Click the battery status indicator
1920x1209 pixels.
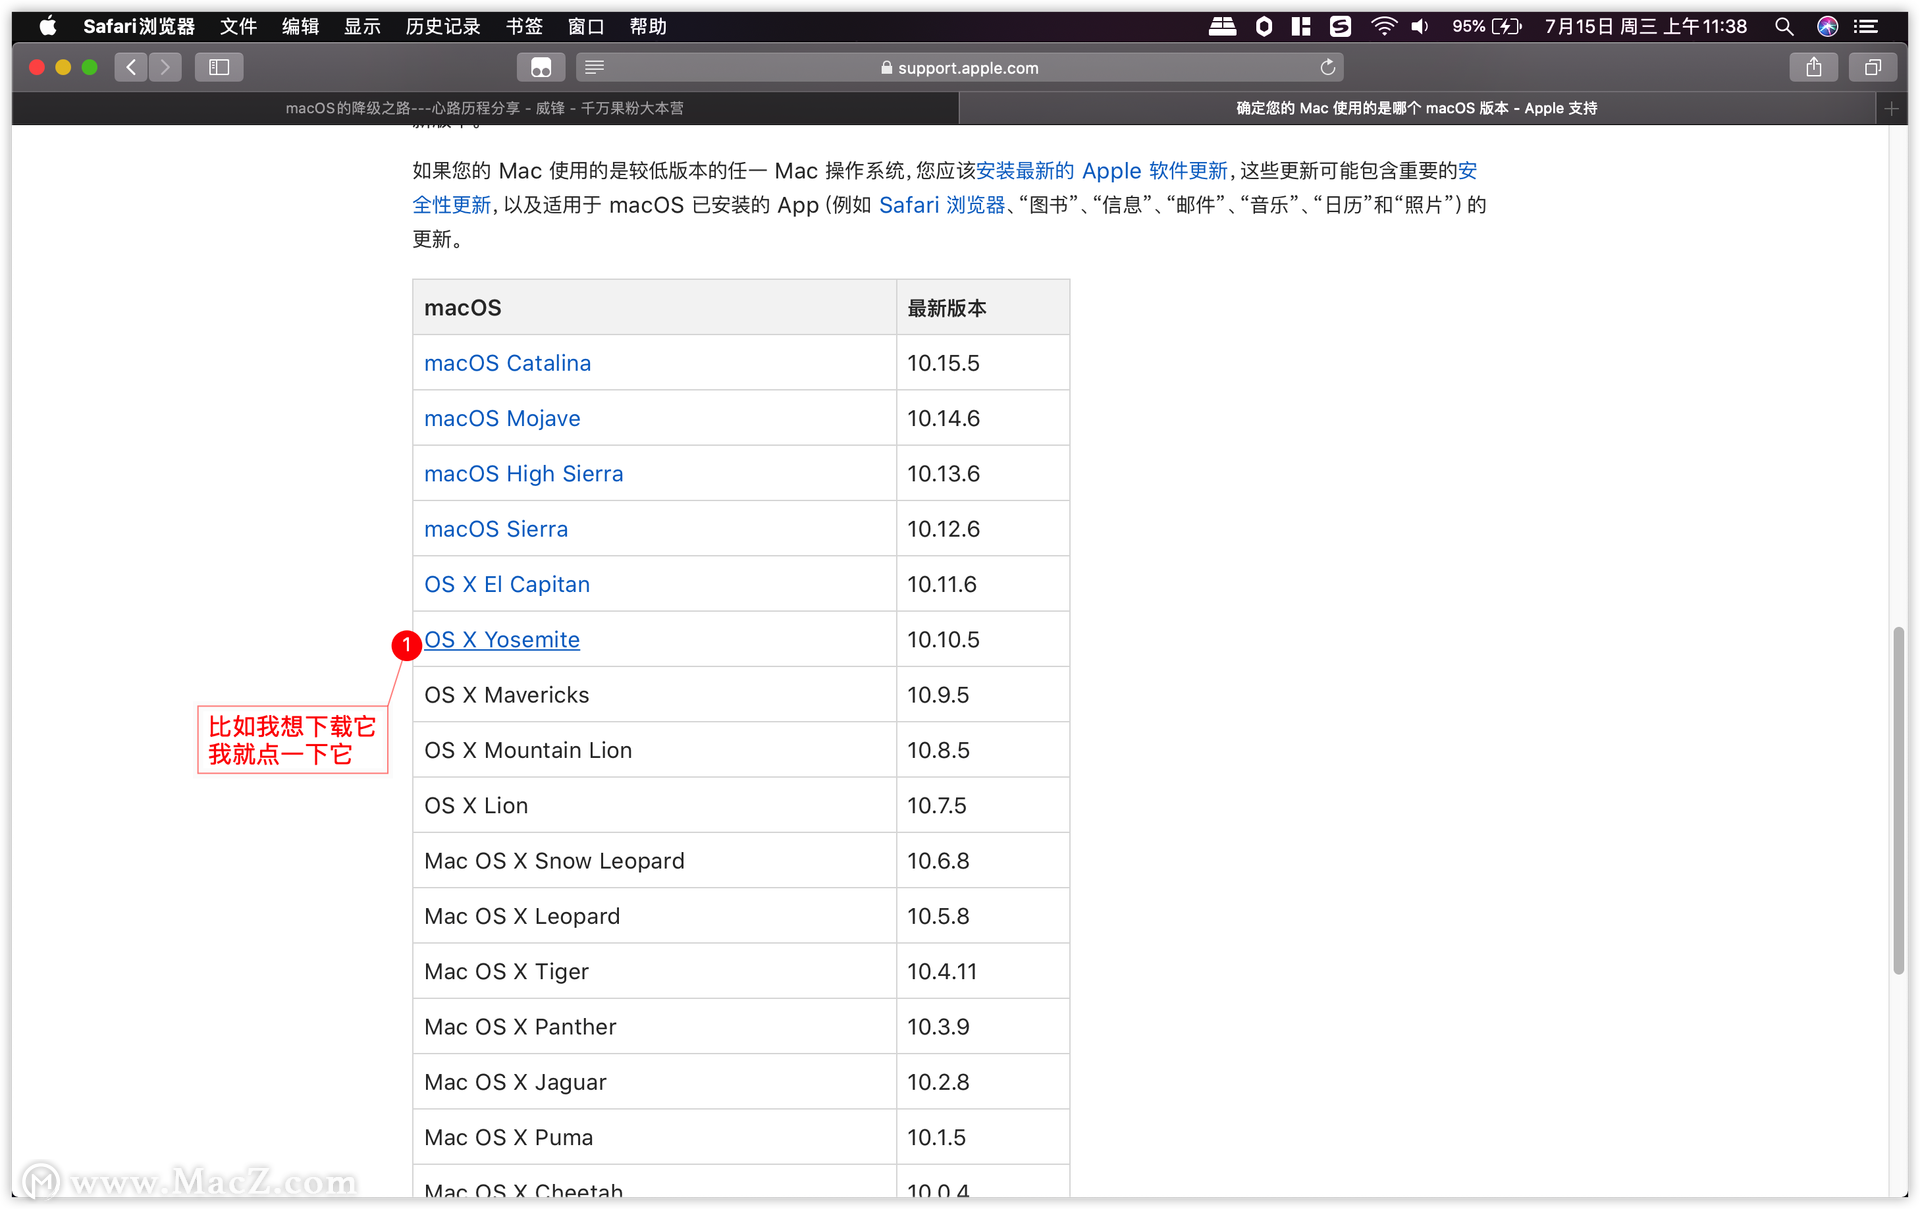click(x=1487, y=26)
